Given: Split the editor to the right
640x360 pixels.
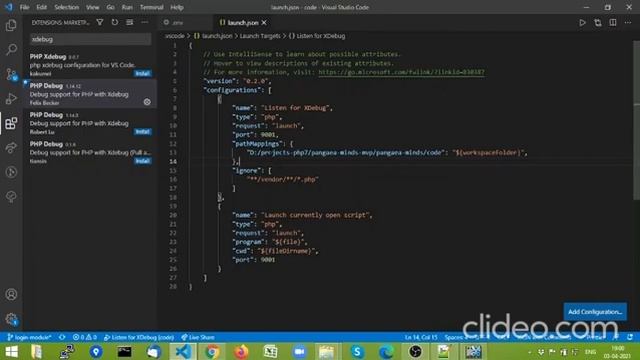Looking at the screenshot, I should tap(613, 23).
